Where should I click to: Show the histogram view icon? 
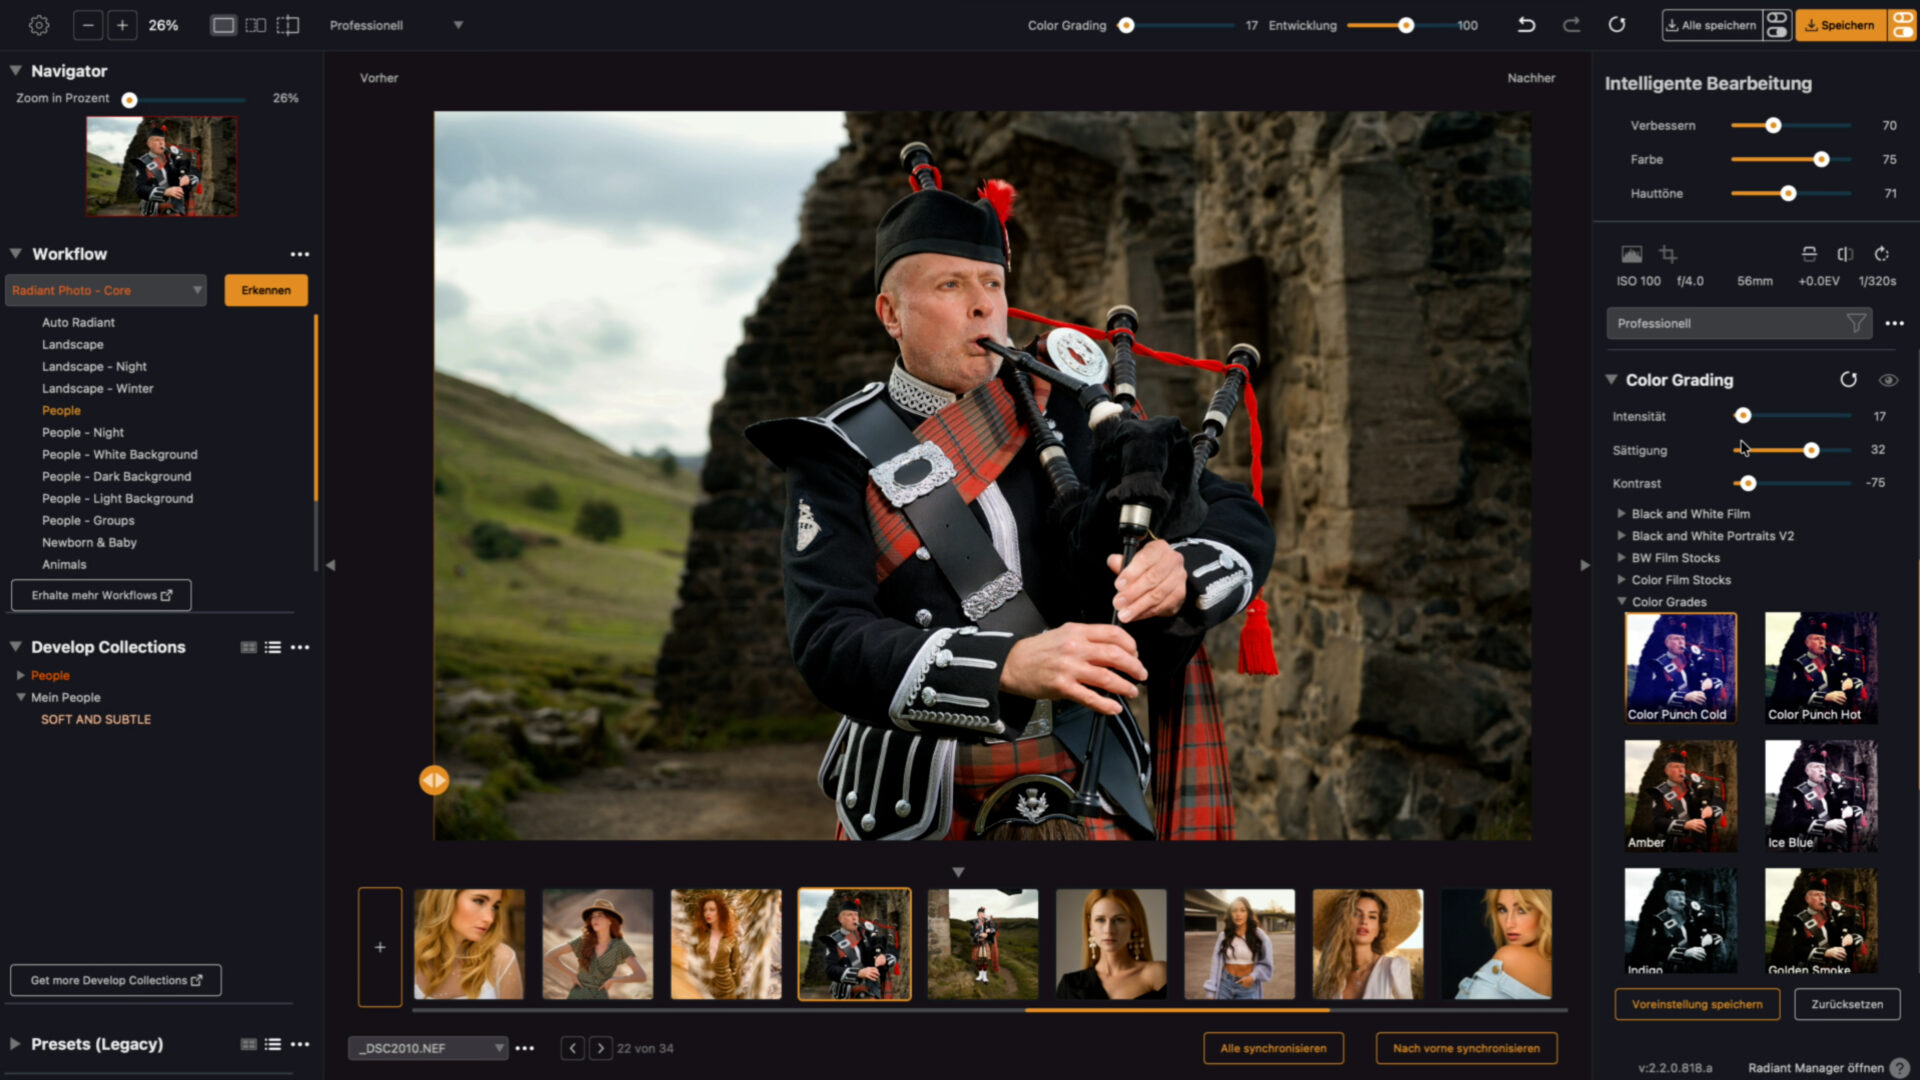pos(1632,254)
